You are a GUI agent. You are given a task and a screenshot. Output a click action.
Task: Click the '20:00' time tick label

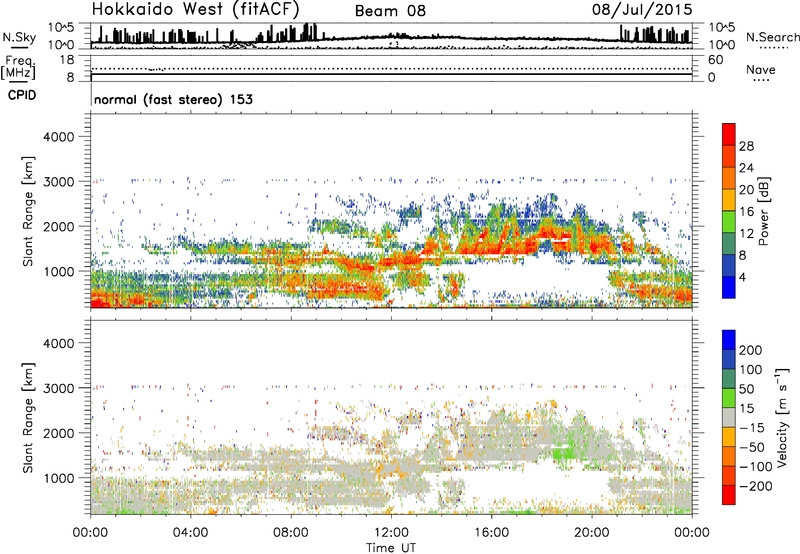[591, 533]
